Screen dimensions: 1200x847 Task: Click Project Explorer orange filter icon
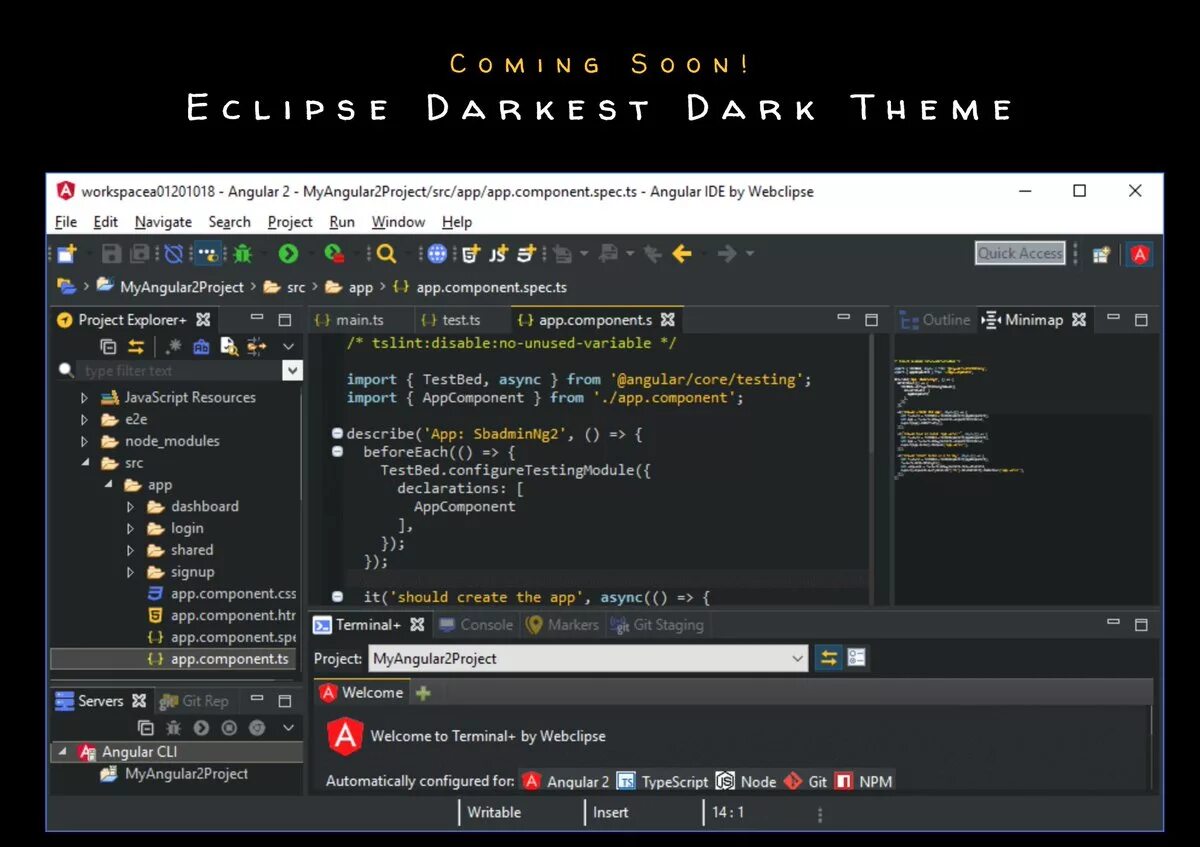click(257, 347)
